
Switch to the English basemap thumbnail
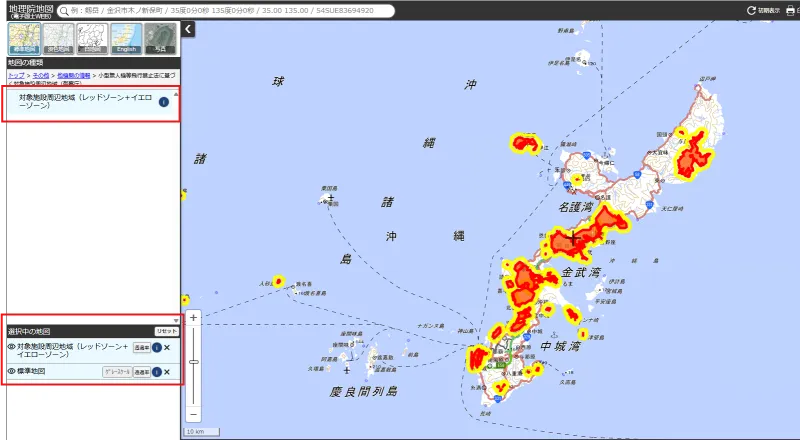pyautogui.click(x=127, y=39)
